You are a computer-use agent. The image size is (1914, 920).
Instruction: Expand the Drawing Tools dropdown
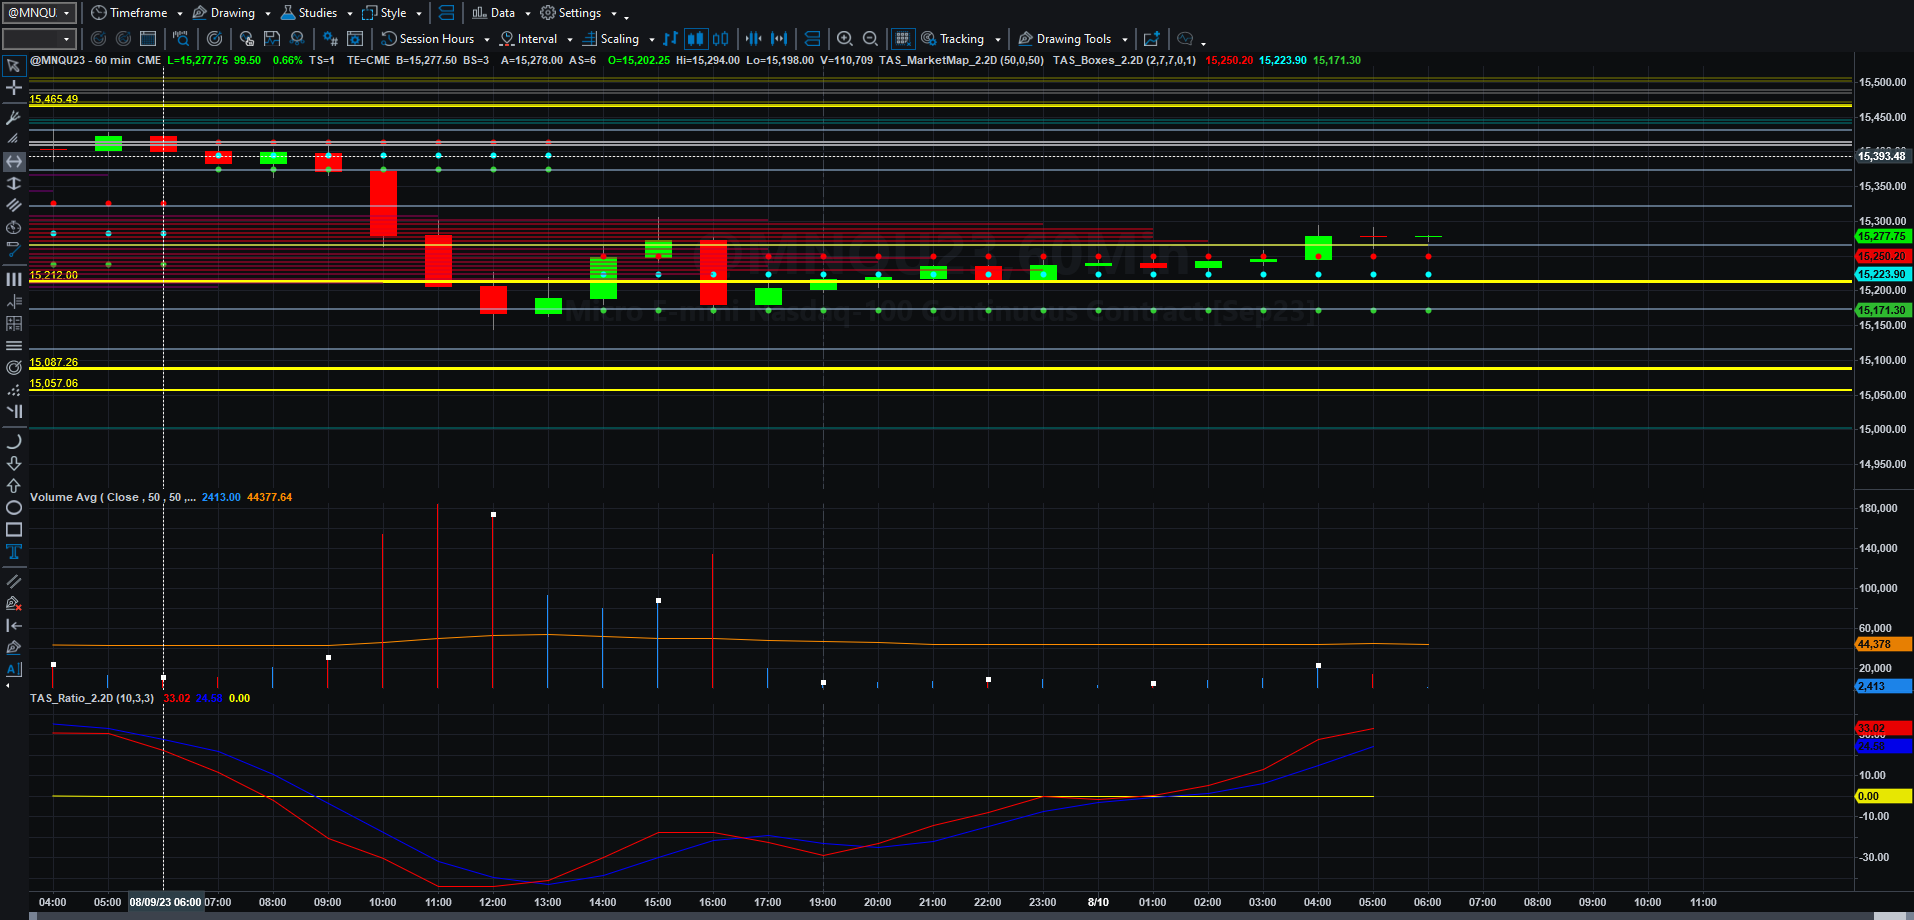tap(1073, 39)
